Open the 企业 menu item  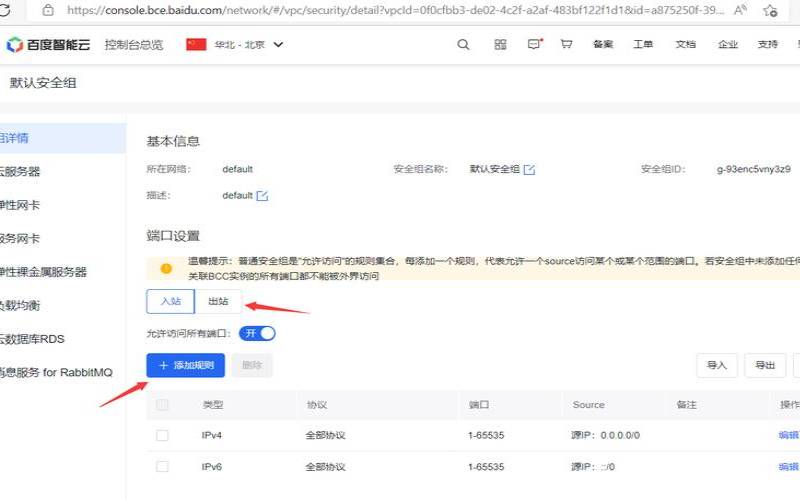[x=728, y=44]
